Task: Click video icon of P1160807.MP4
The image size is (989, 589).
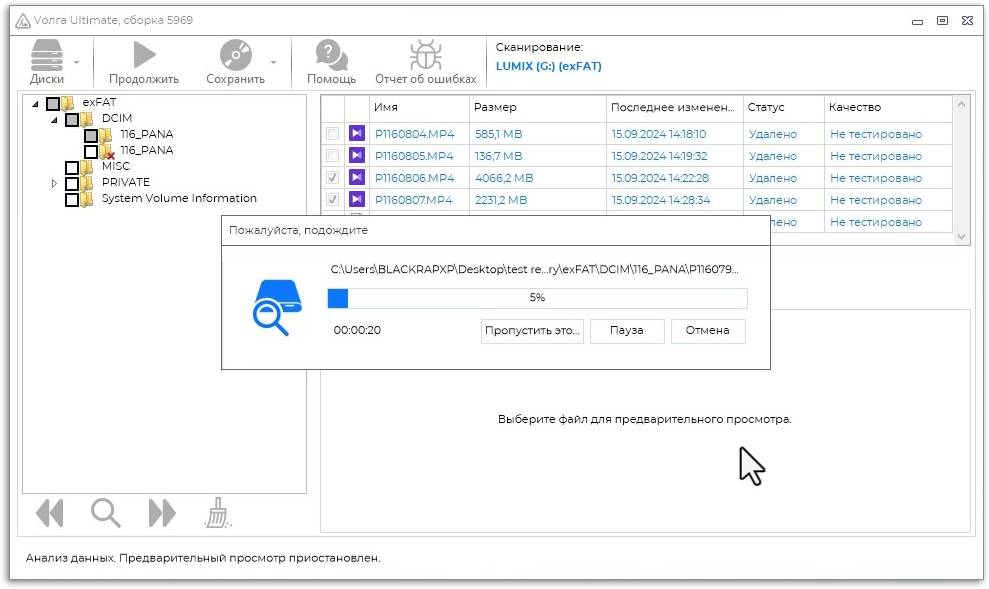Action: point(357,199)
